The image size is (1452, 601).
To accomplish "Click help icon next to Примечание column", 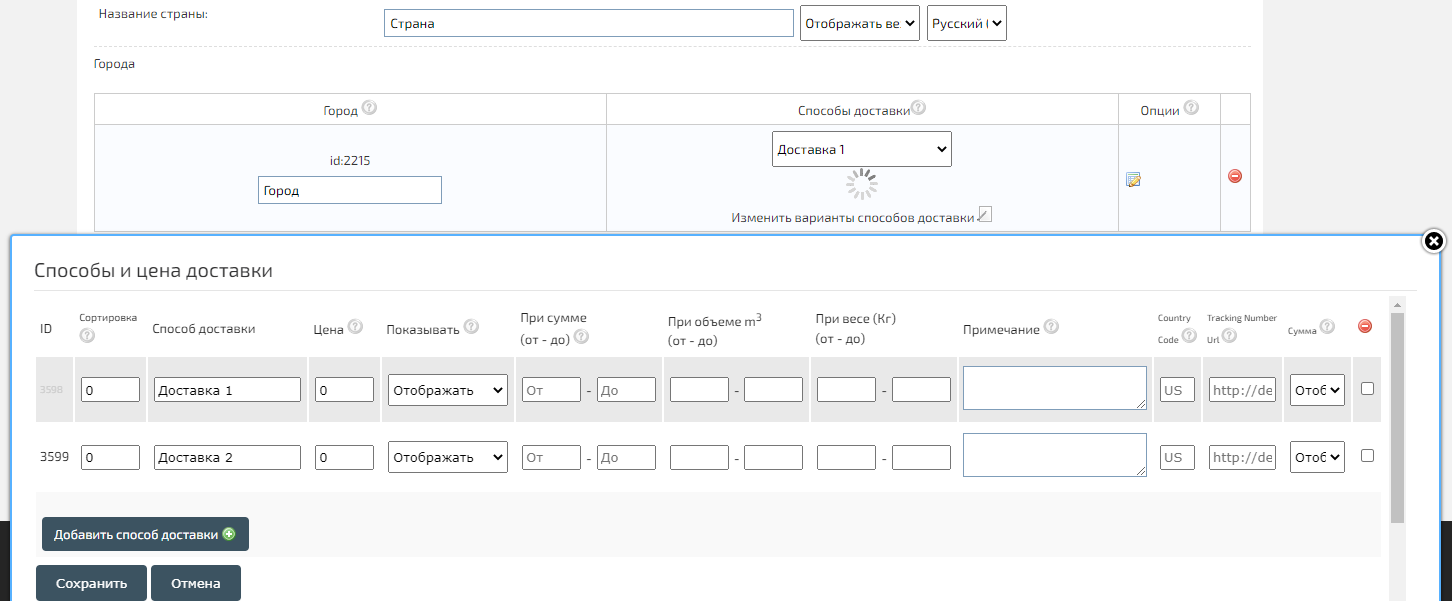I will [x=1051, y=327].
